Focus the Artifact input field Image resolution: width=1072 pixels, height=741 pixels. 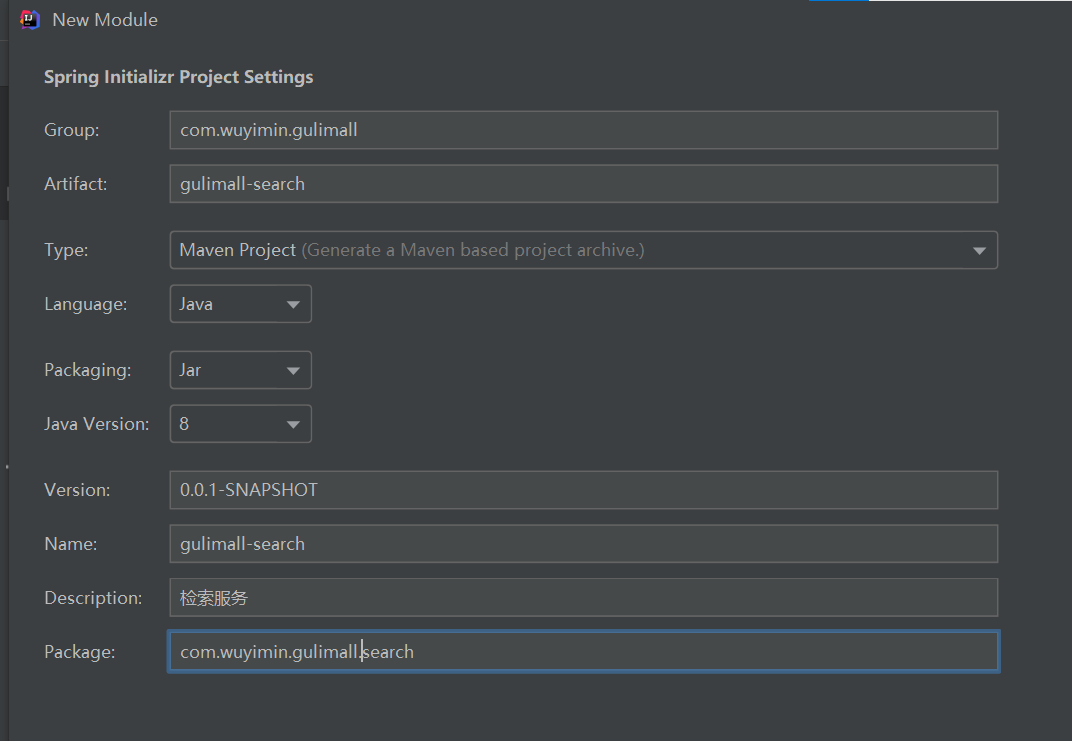pos(583,184)
